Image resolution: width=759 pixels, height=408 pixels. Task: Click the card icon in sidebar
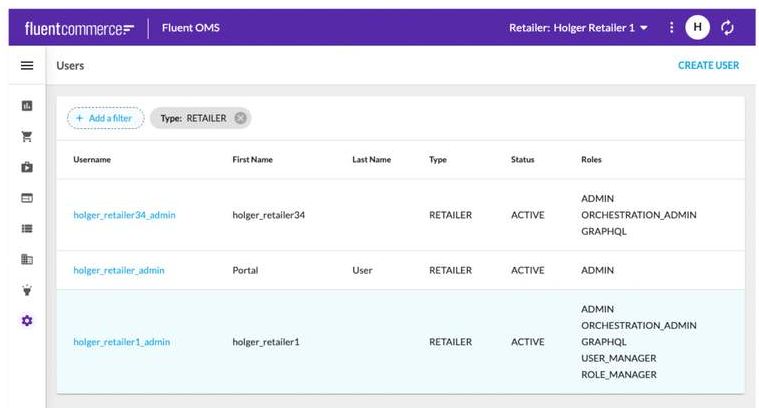pos(27,198)
